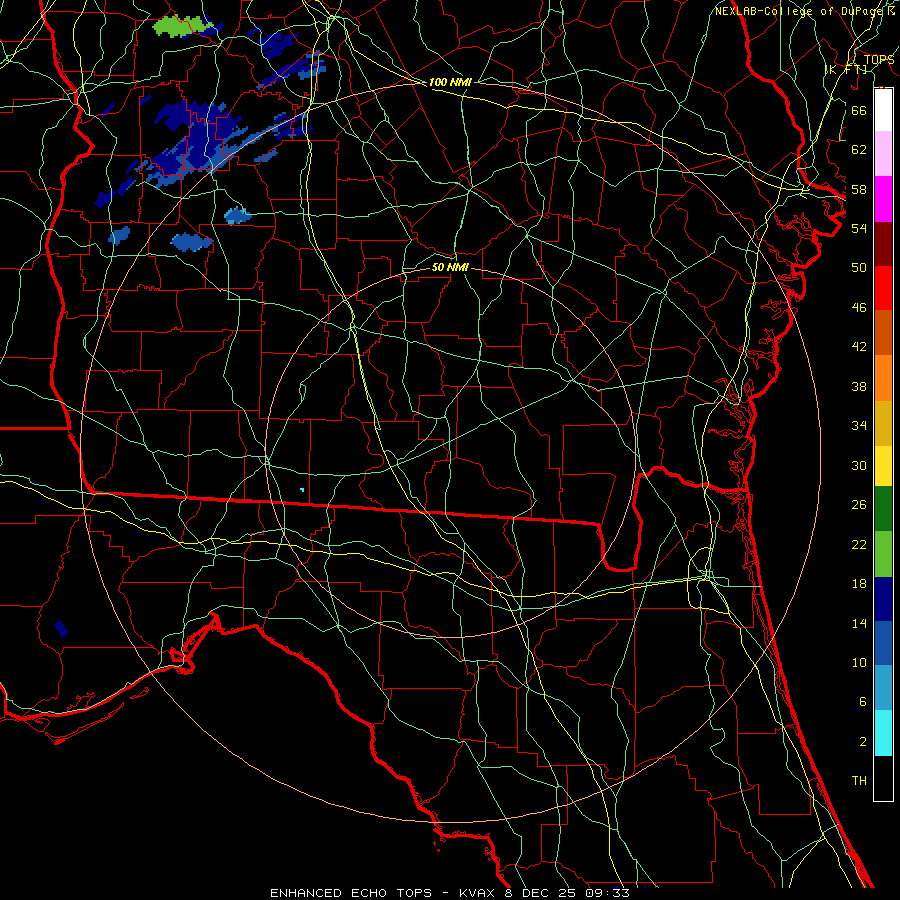Click the '30' legend value

click(859, 465)
